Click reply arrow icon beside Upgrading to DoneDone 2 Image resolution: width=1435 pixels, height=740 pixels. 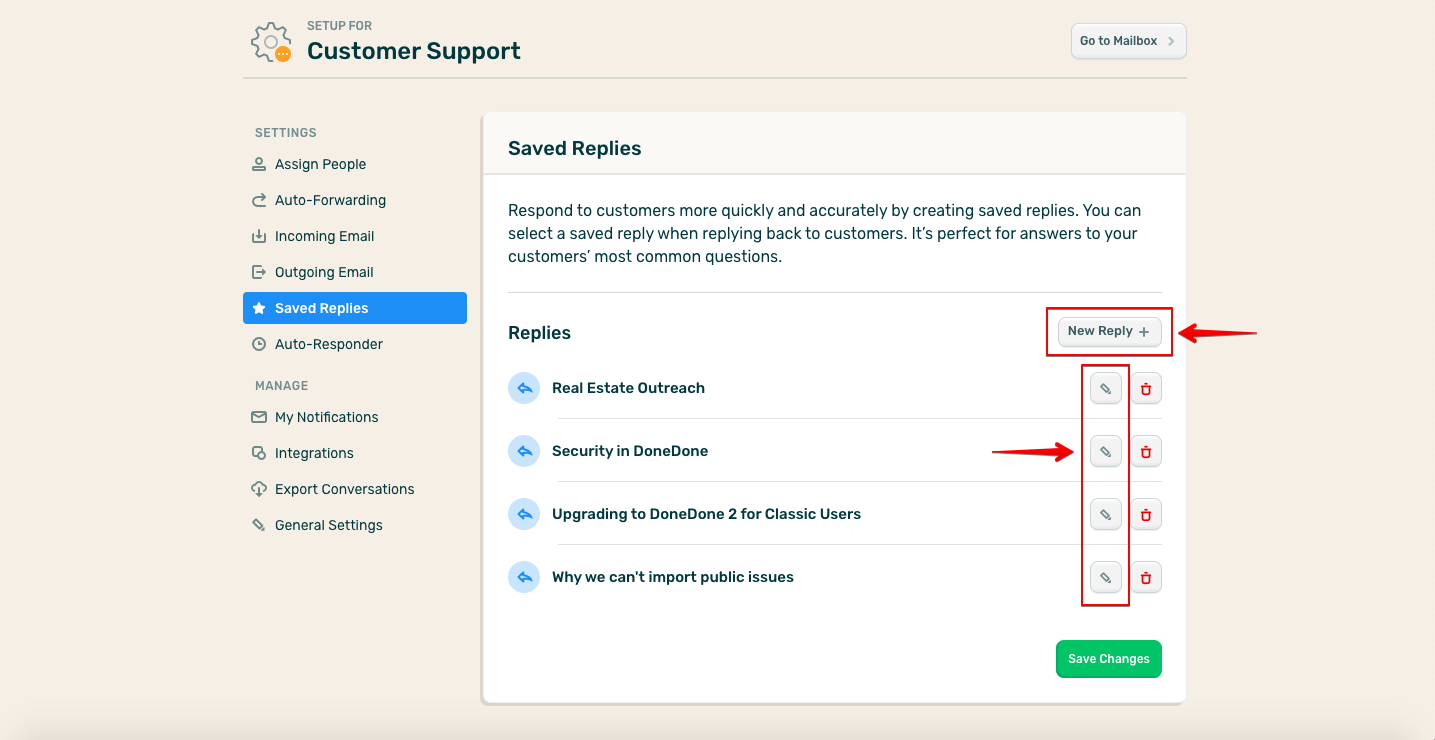pyautogui.click(x=524, y=514)
